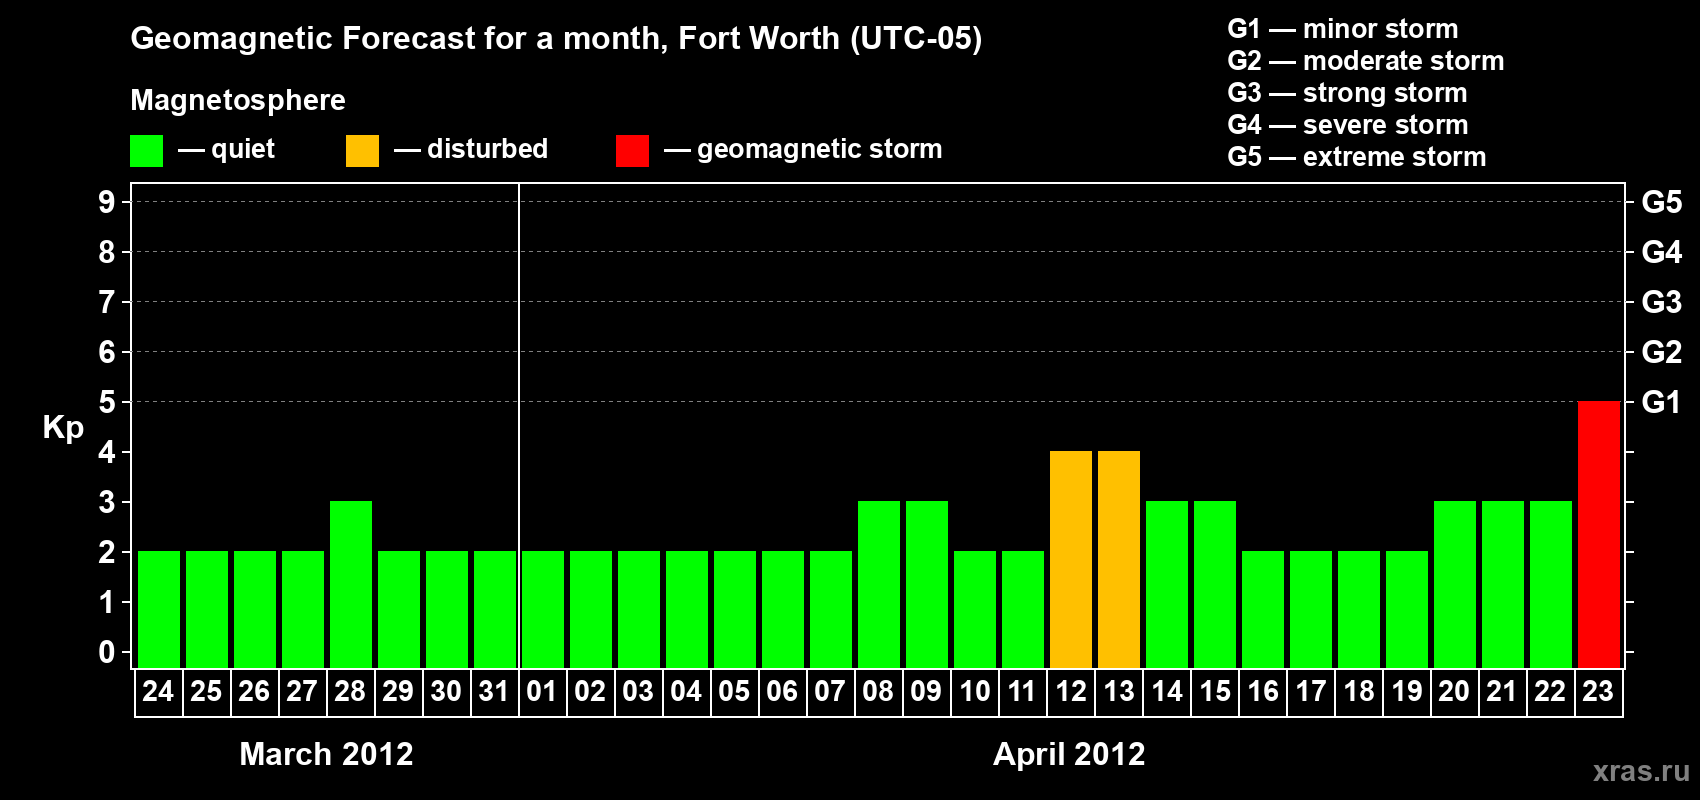Click the date label 24 on axis
Viewport: 1700px width, 800px height.
coord(158,691)
